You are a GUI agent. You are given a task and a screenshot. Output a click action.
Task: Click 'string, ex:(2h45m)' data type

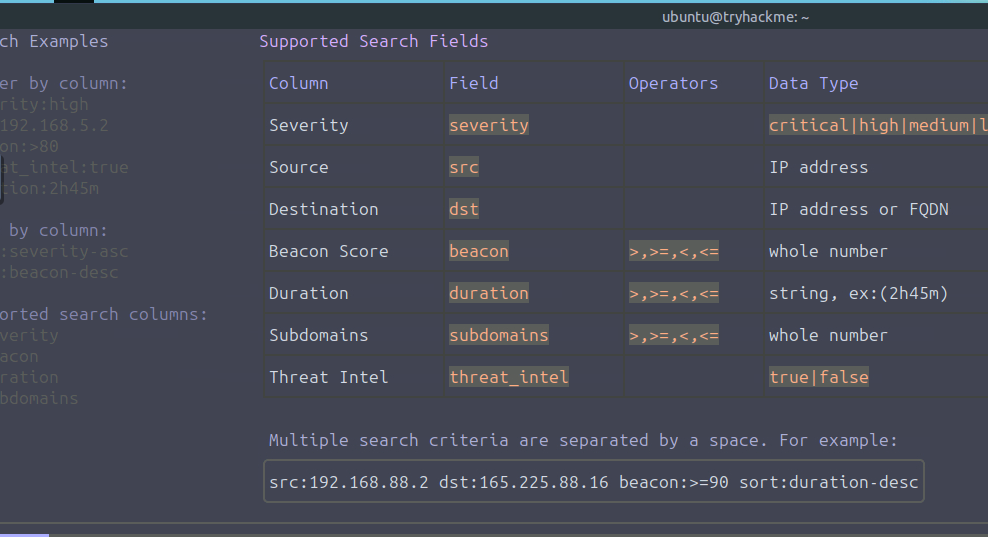(859, 293)
